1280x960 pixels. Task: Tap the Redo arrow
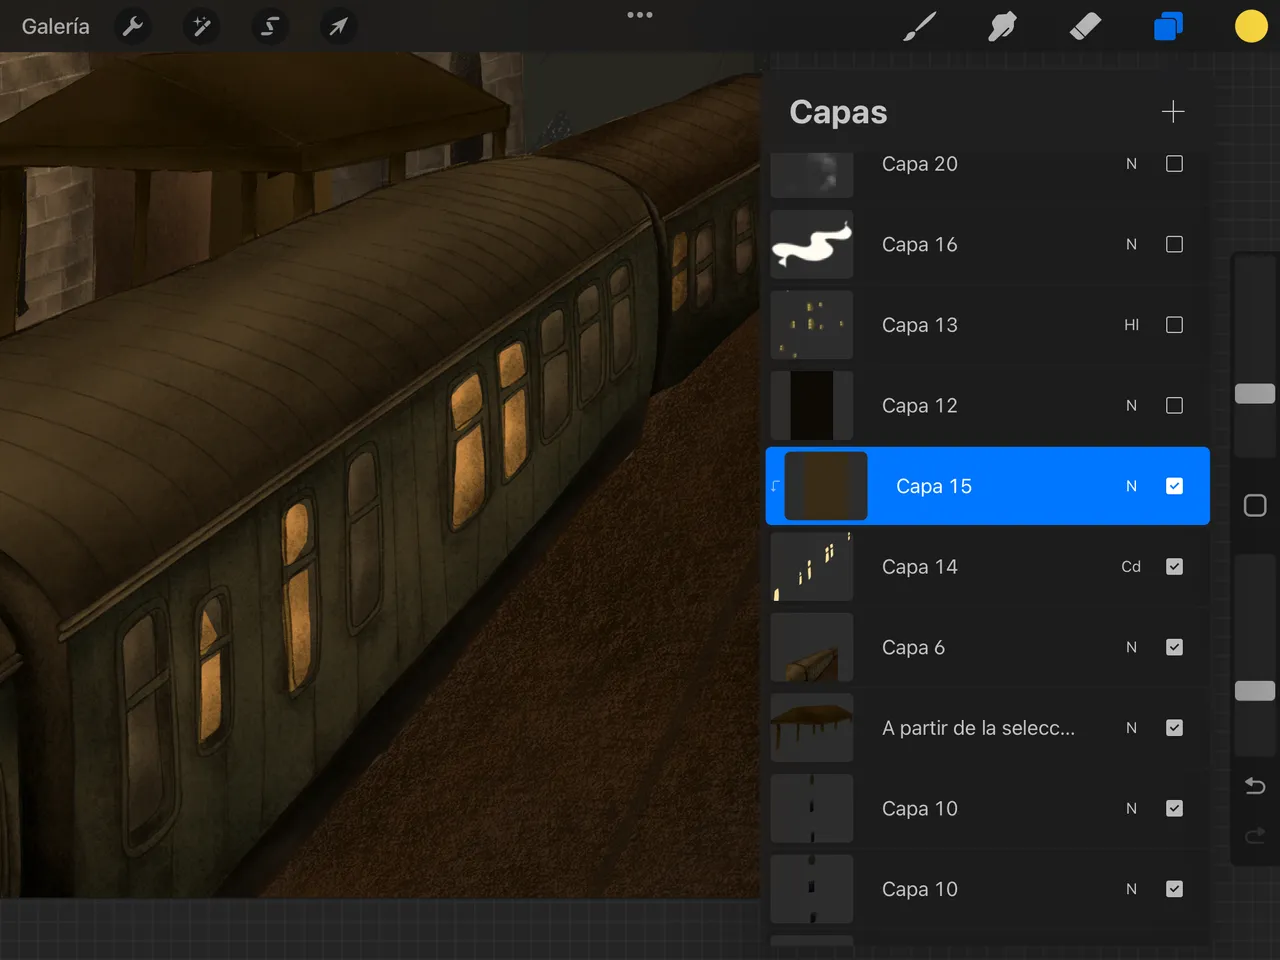pos(1255,835)
